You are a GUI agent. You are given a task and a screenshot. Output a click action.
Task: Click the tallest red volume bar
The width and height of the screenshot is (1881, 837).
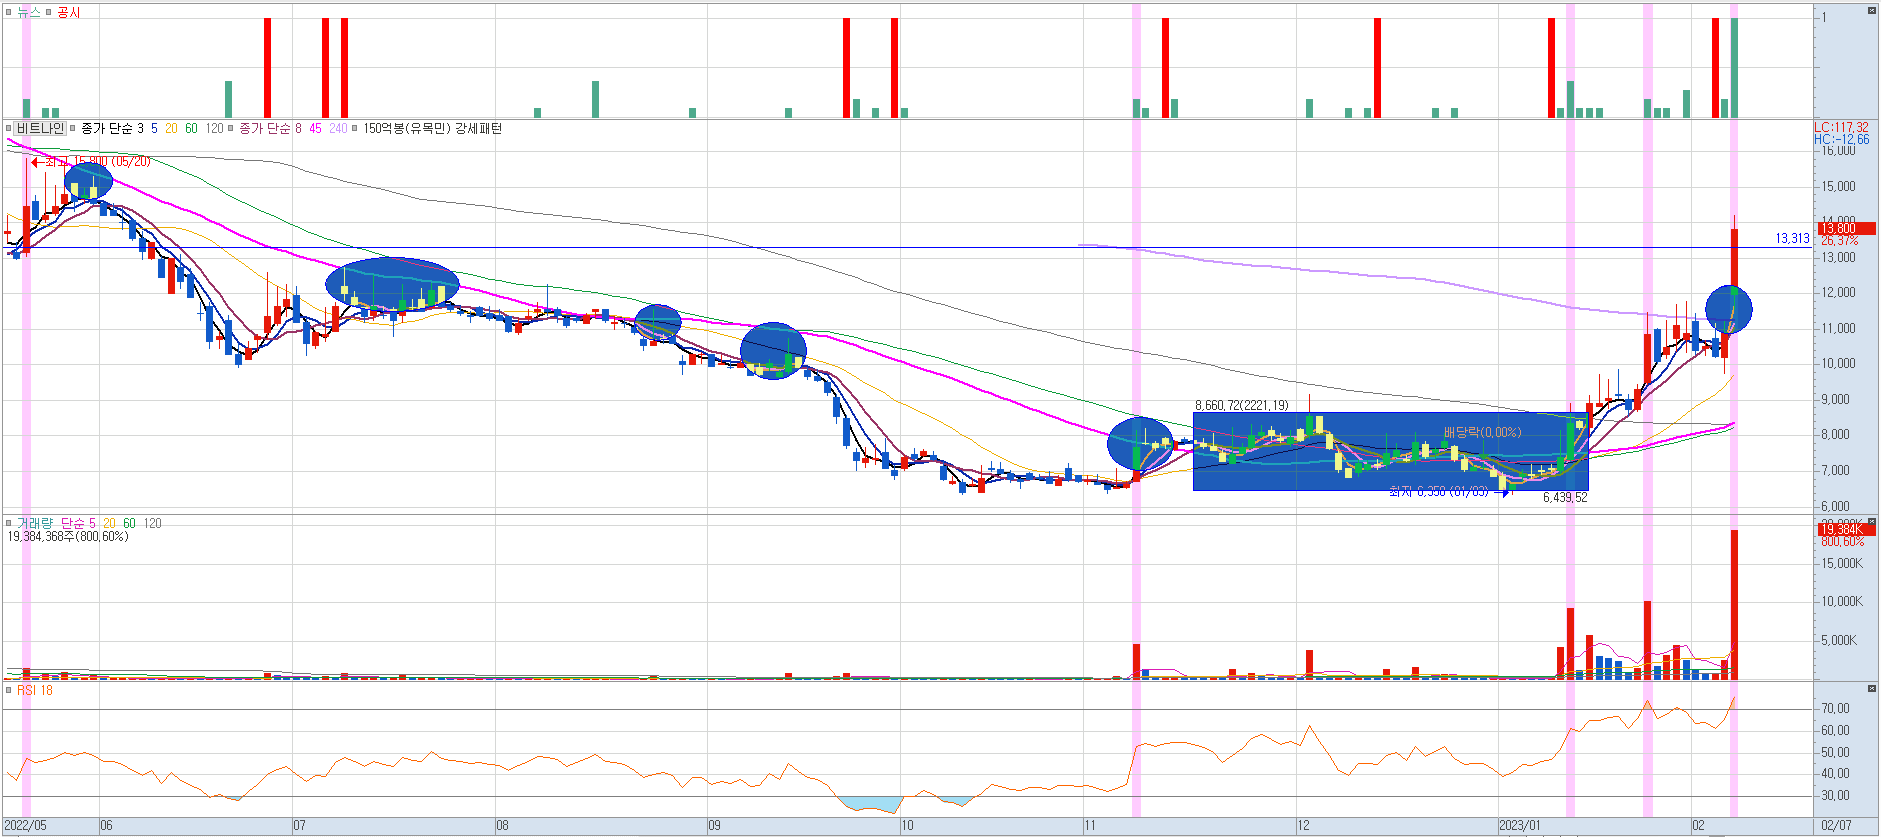[1734, 605]
